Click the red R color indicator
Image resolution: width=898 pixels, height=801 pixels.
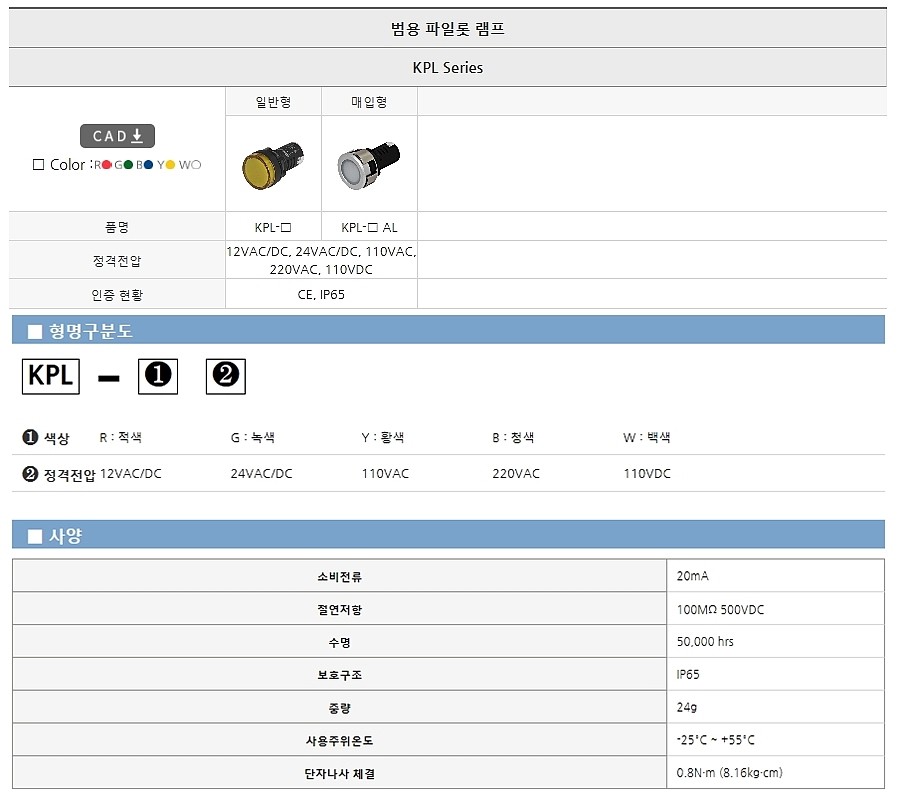(107, 164)
